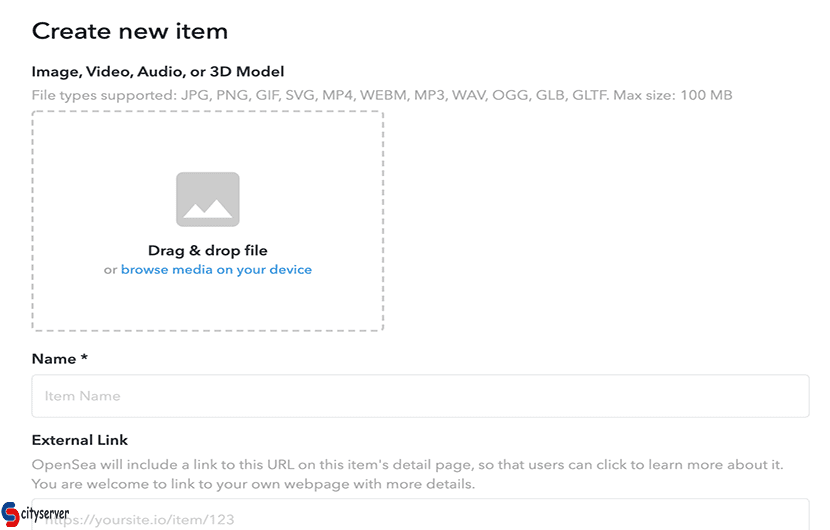Click the cityserver logo icon
830x530 pixels.
tap(11, 514)
